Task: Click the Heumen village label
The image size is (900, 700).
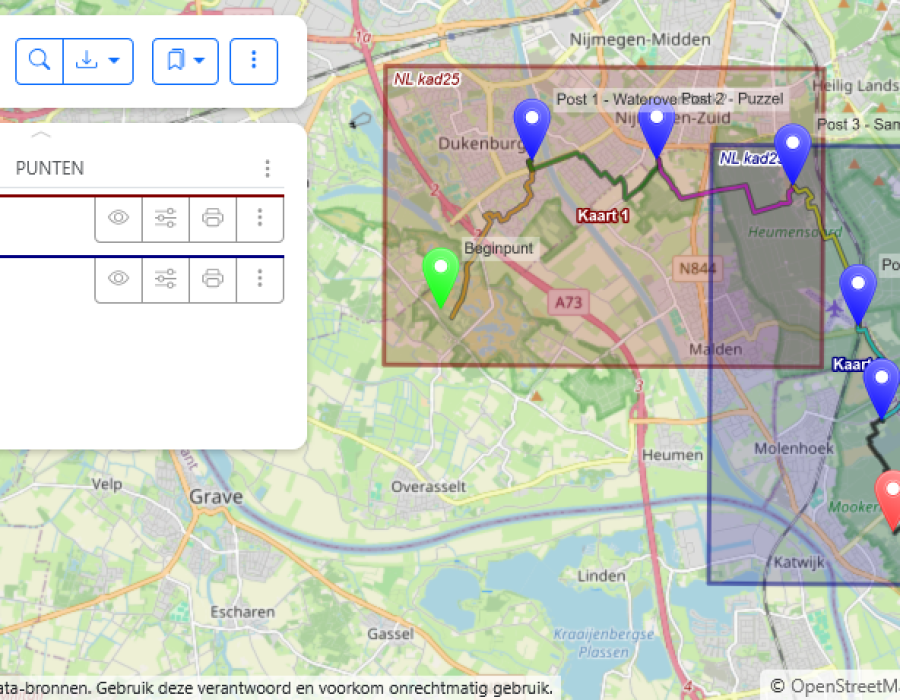Action: (x=672, y=456)
